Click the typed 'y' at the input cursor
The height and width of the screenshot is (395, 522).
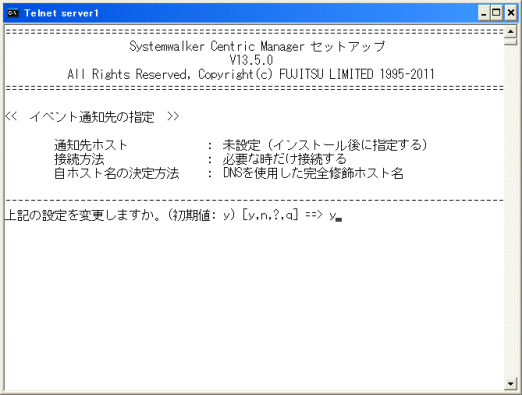point(332,216)
